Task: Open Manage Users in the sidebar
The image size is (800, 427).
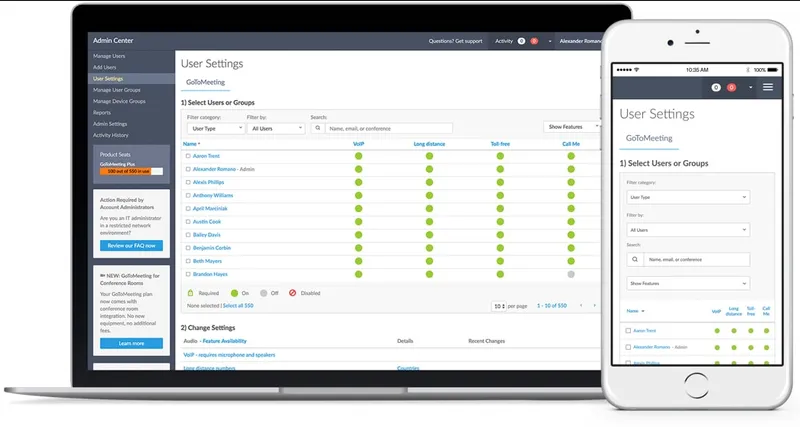Action: 109,56
